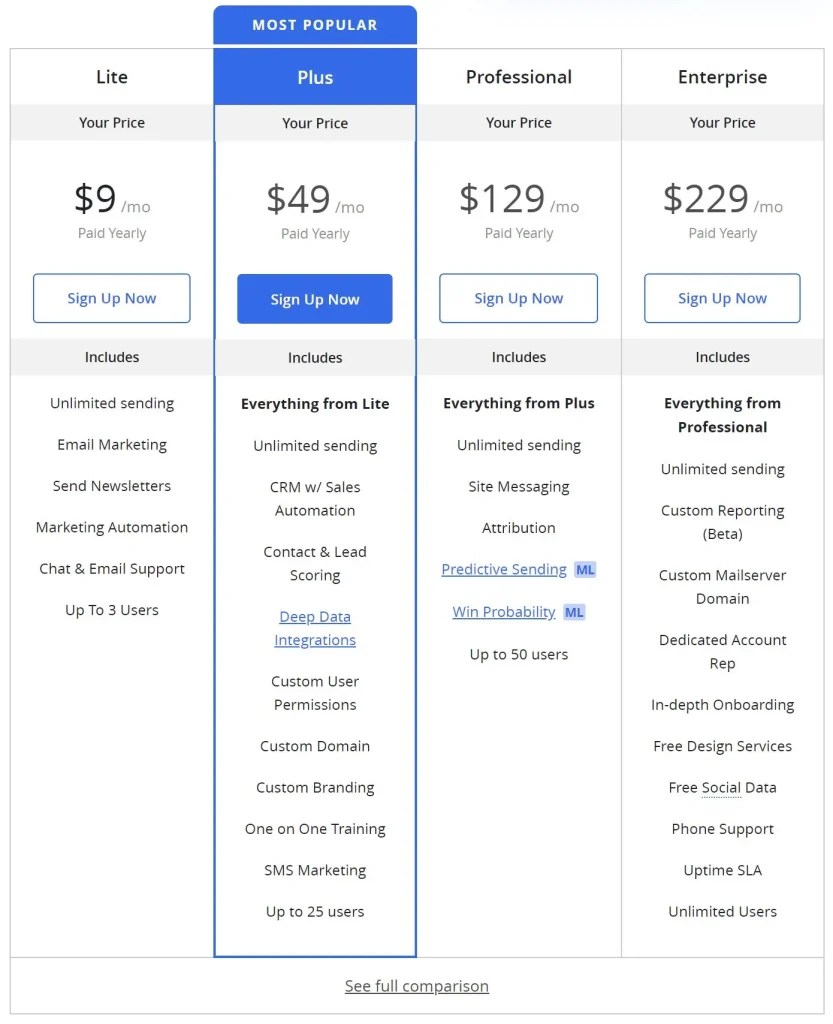Viewport: 833px width, 1024px height.
Task: Select the Professional plan header
Action: [518, 77]
